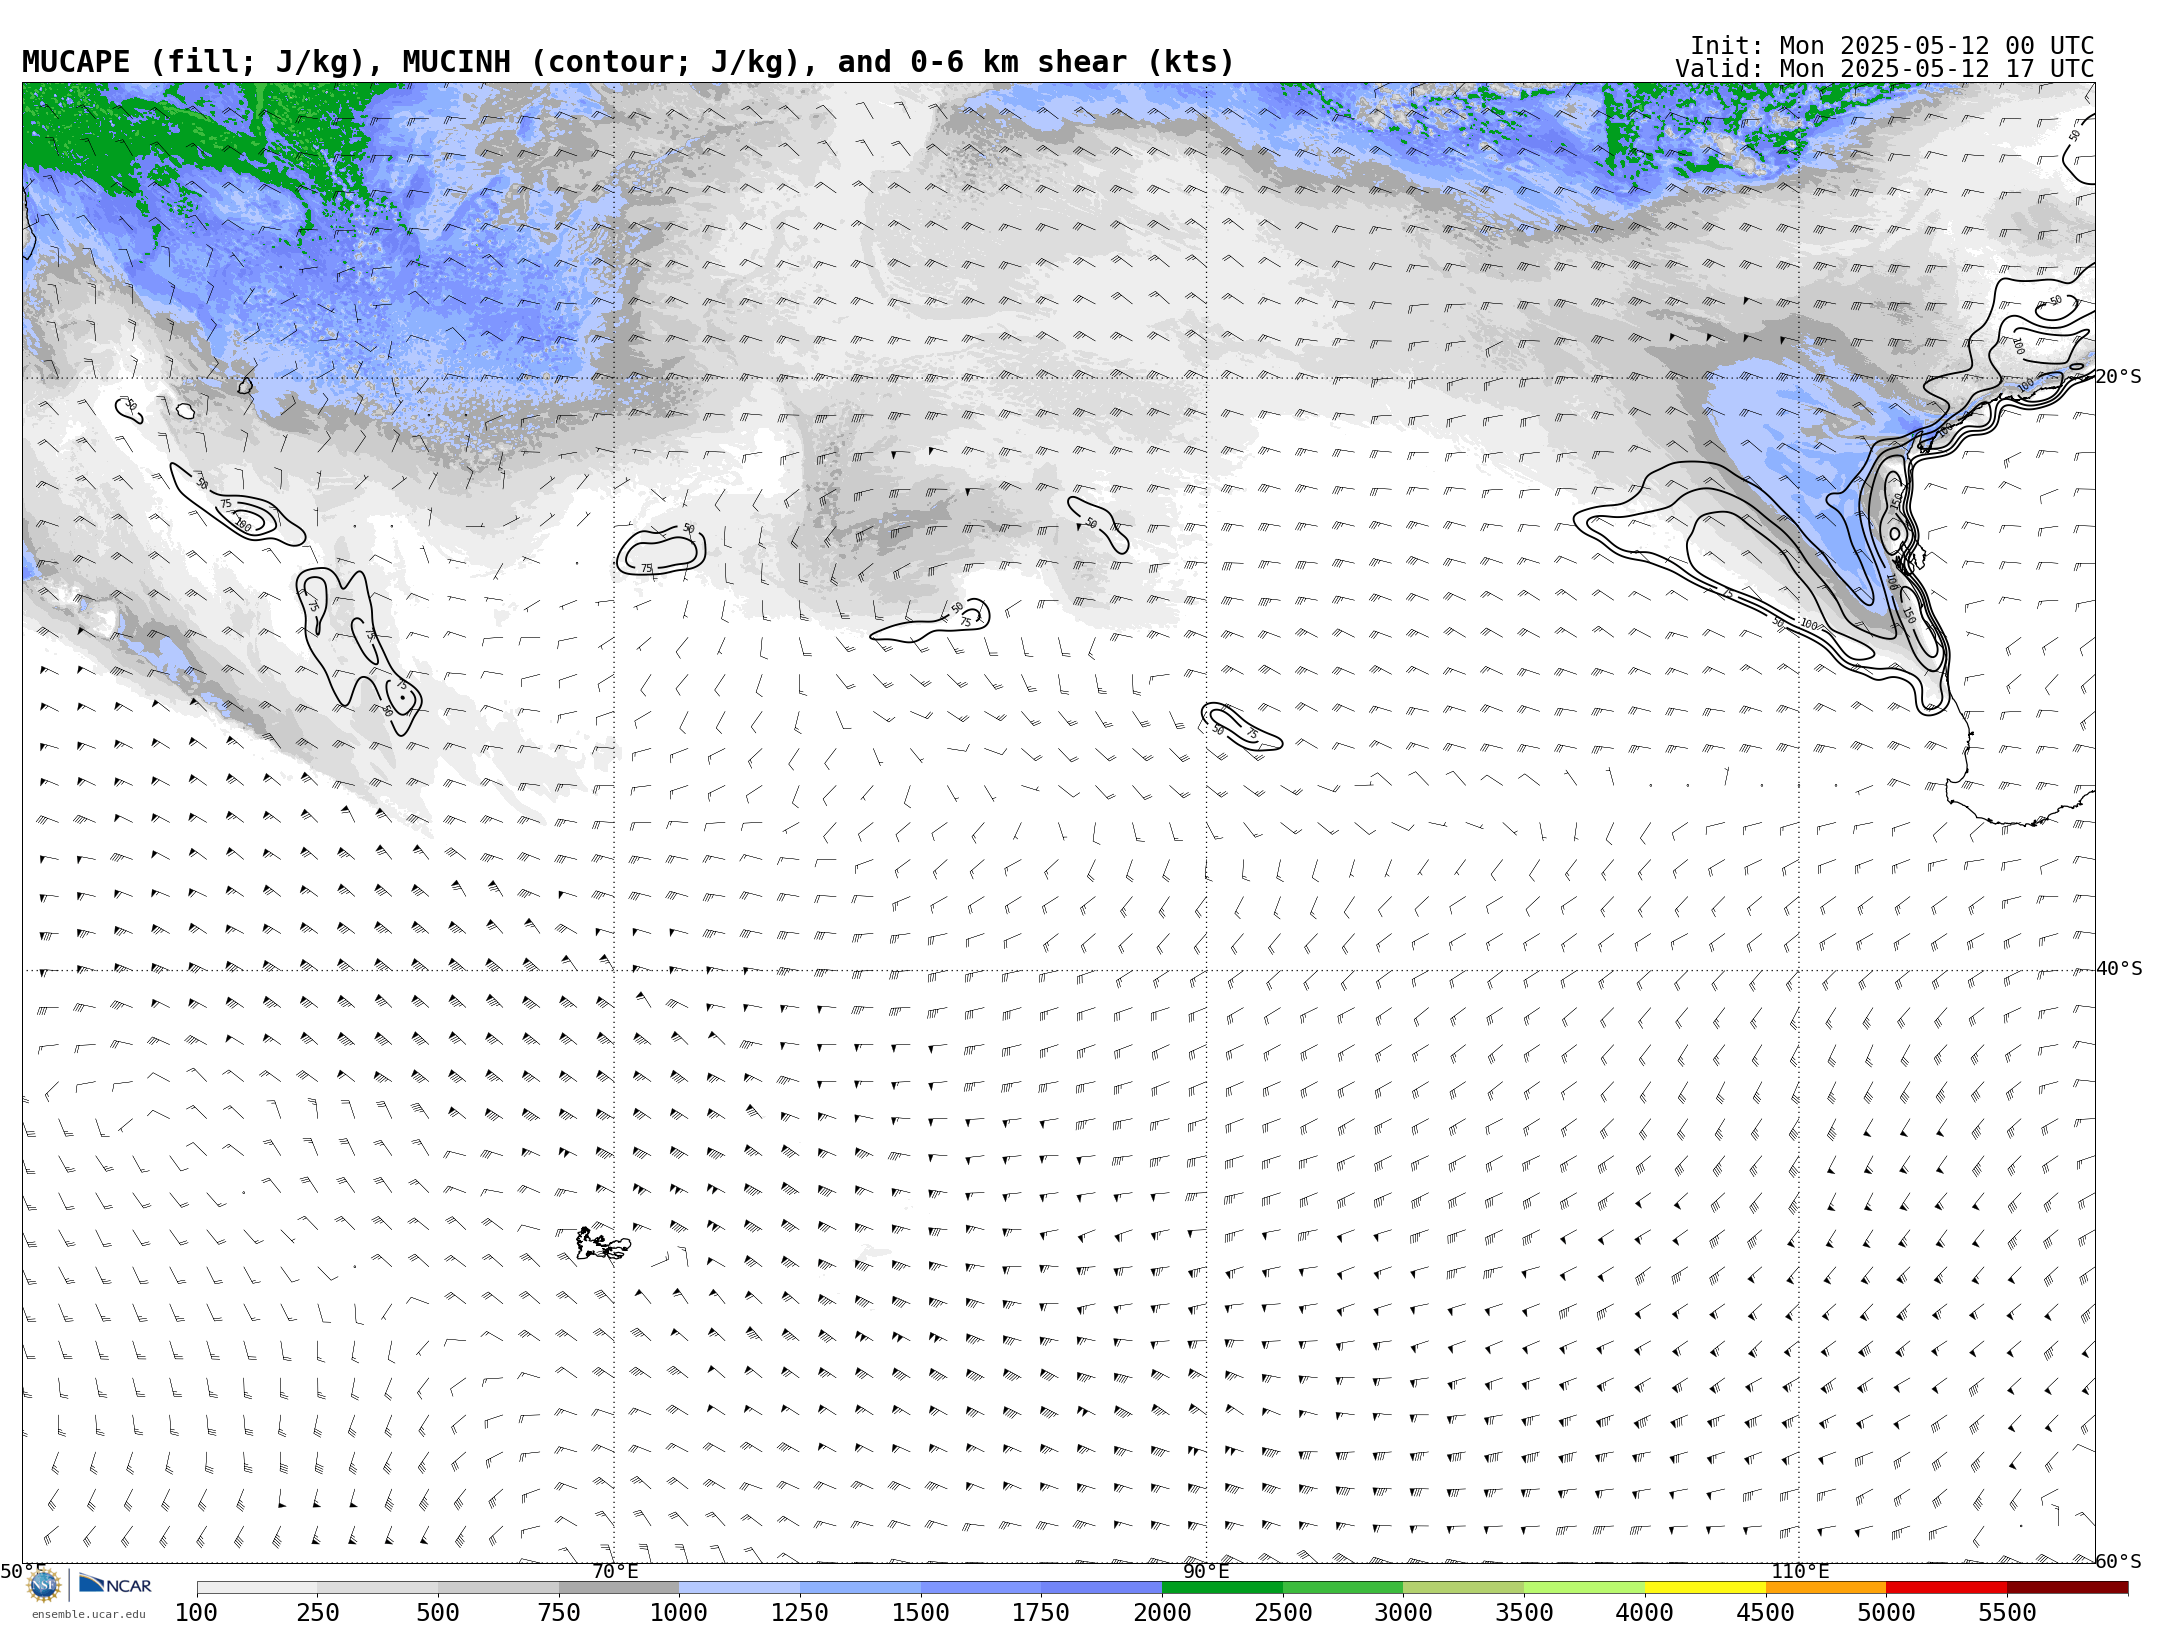Viewport: 2160px width, 1626px height.
Task: Click the colorbar label 500
Action: [x=438, y=1613]
